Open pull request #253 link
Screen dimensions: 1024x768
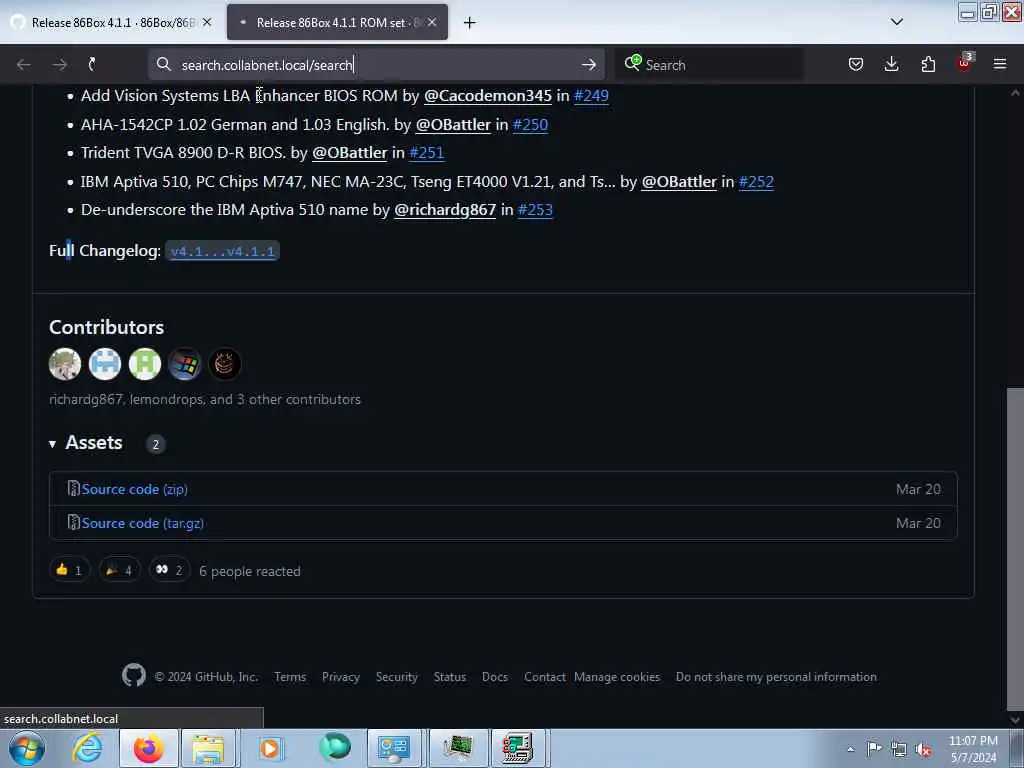[535, 210]
